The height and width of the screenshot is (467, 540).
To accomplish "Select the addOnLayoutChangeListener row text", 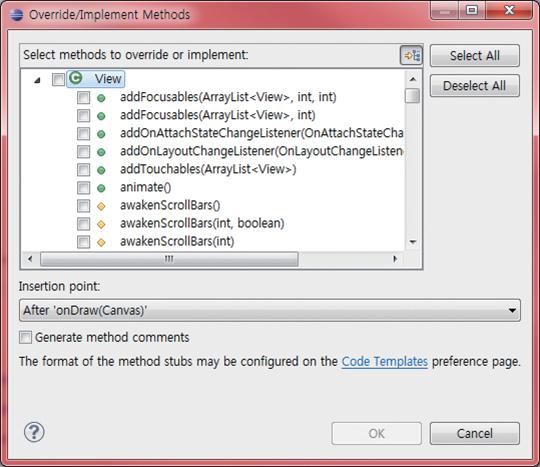I will coord(262,152).
